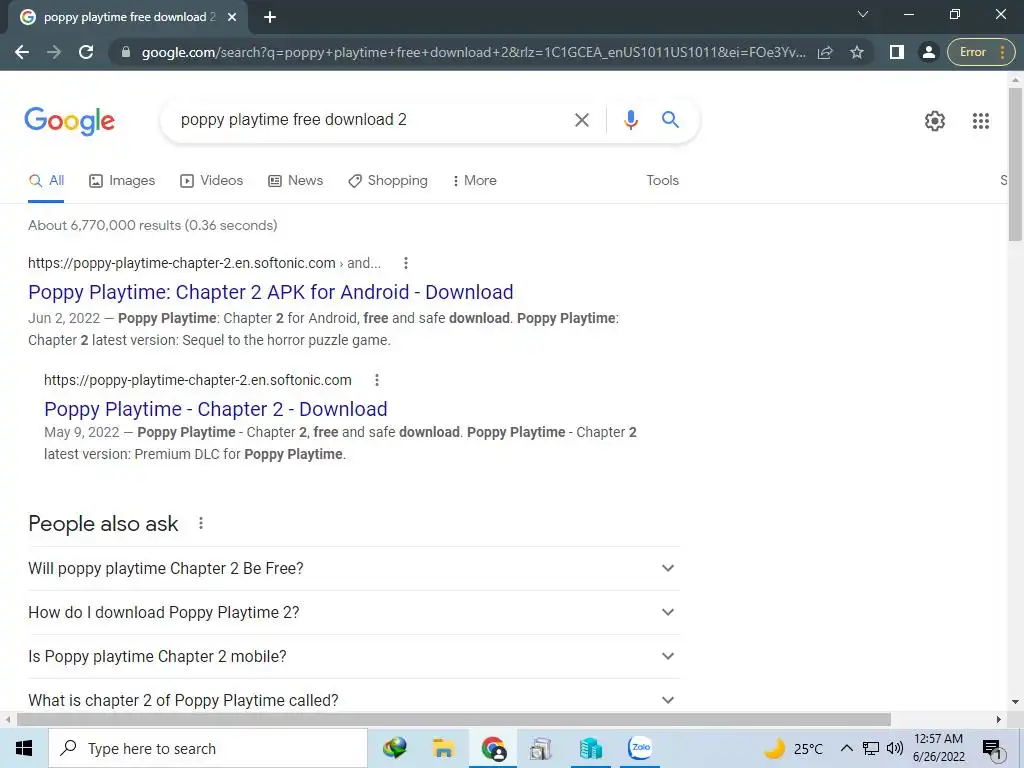Open Poppy Playtime Chapter 2 APK link
This screenshot has width=1024, height=768.
[270, 292]
